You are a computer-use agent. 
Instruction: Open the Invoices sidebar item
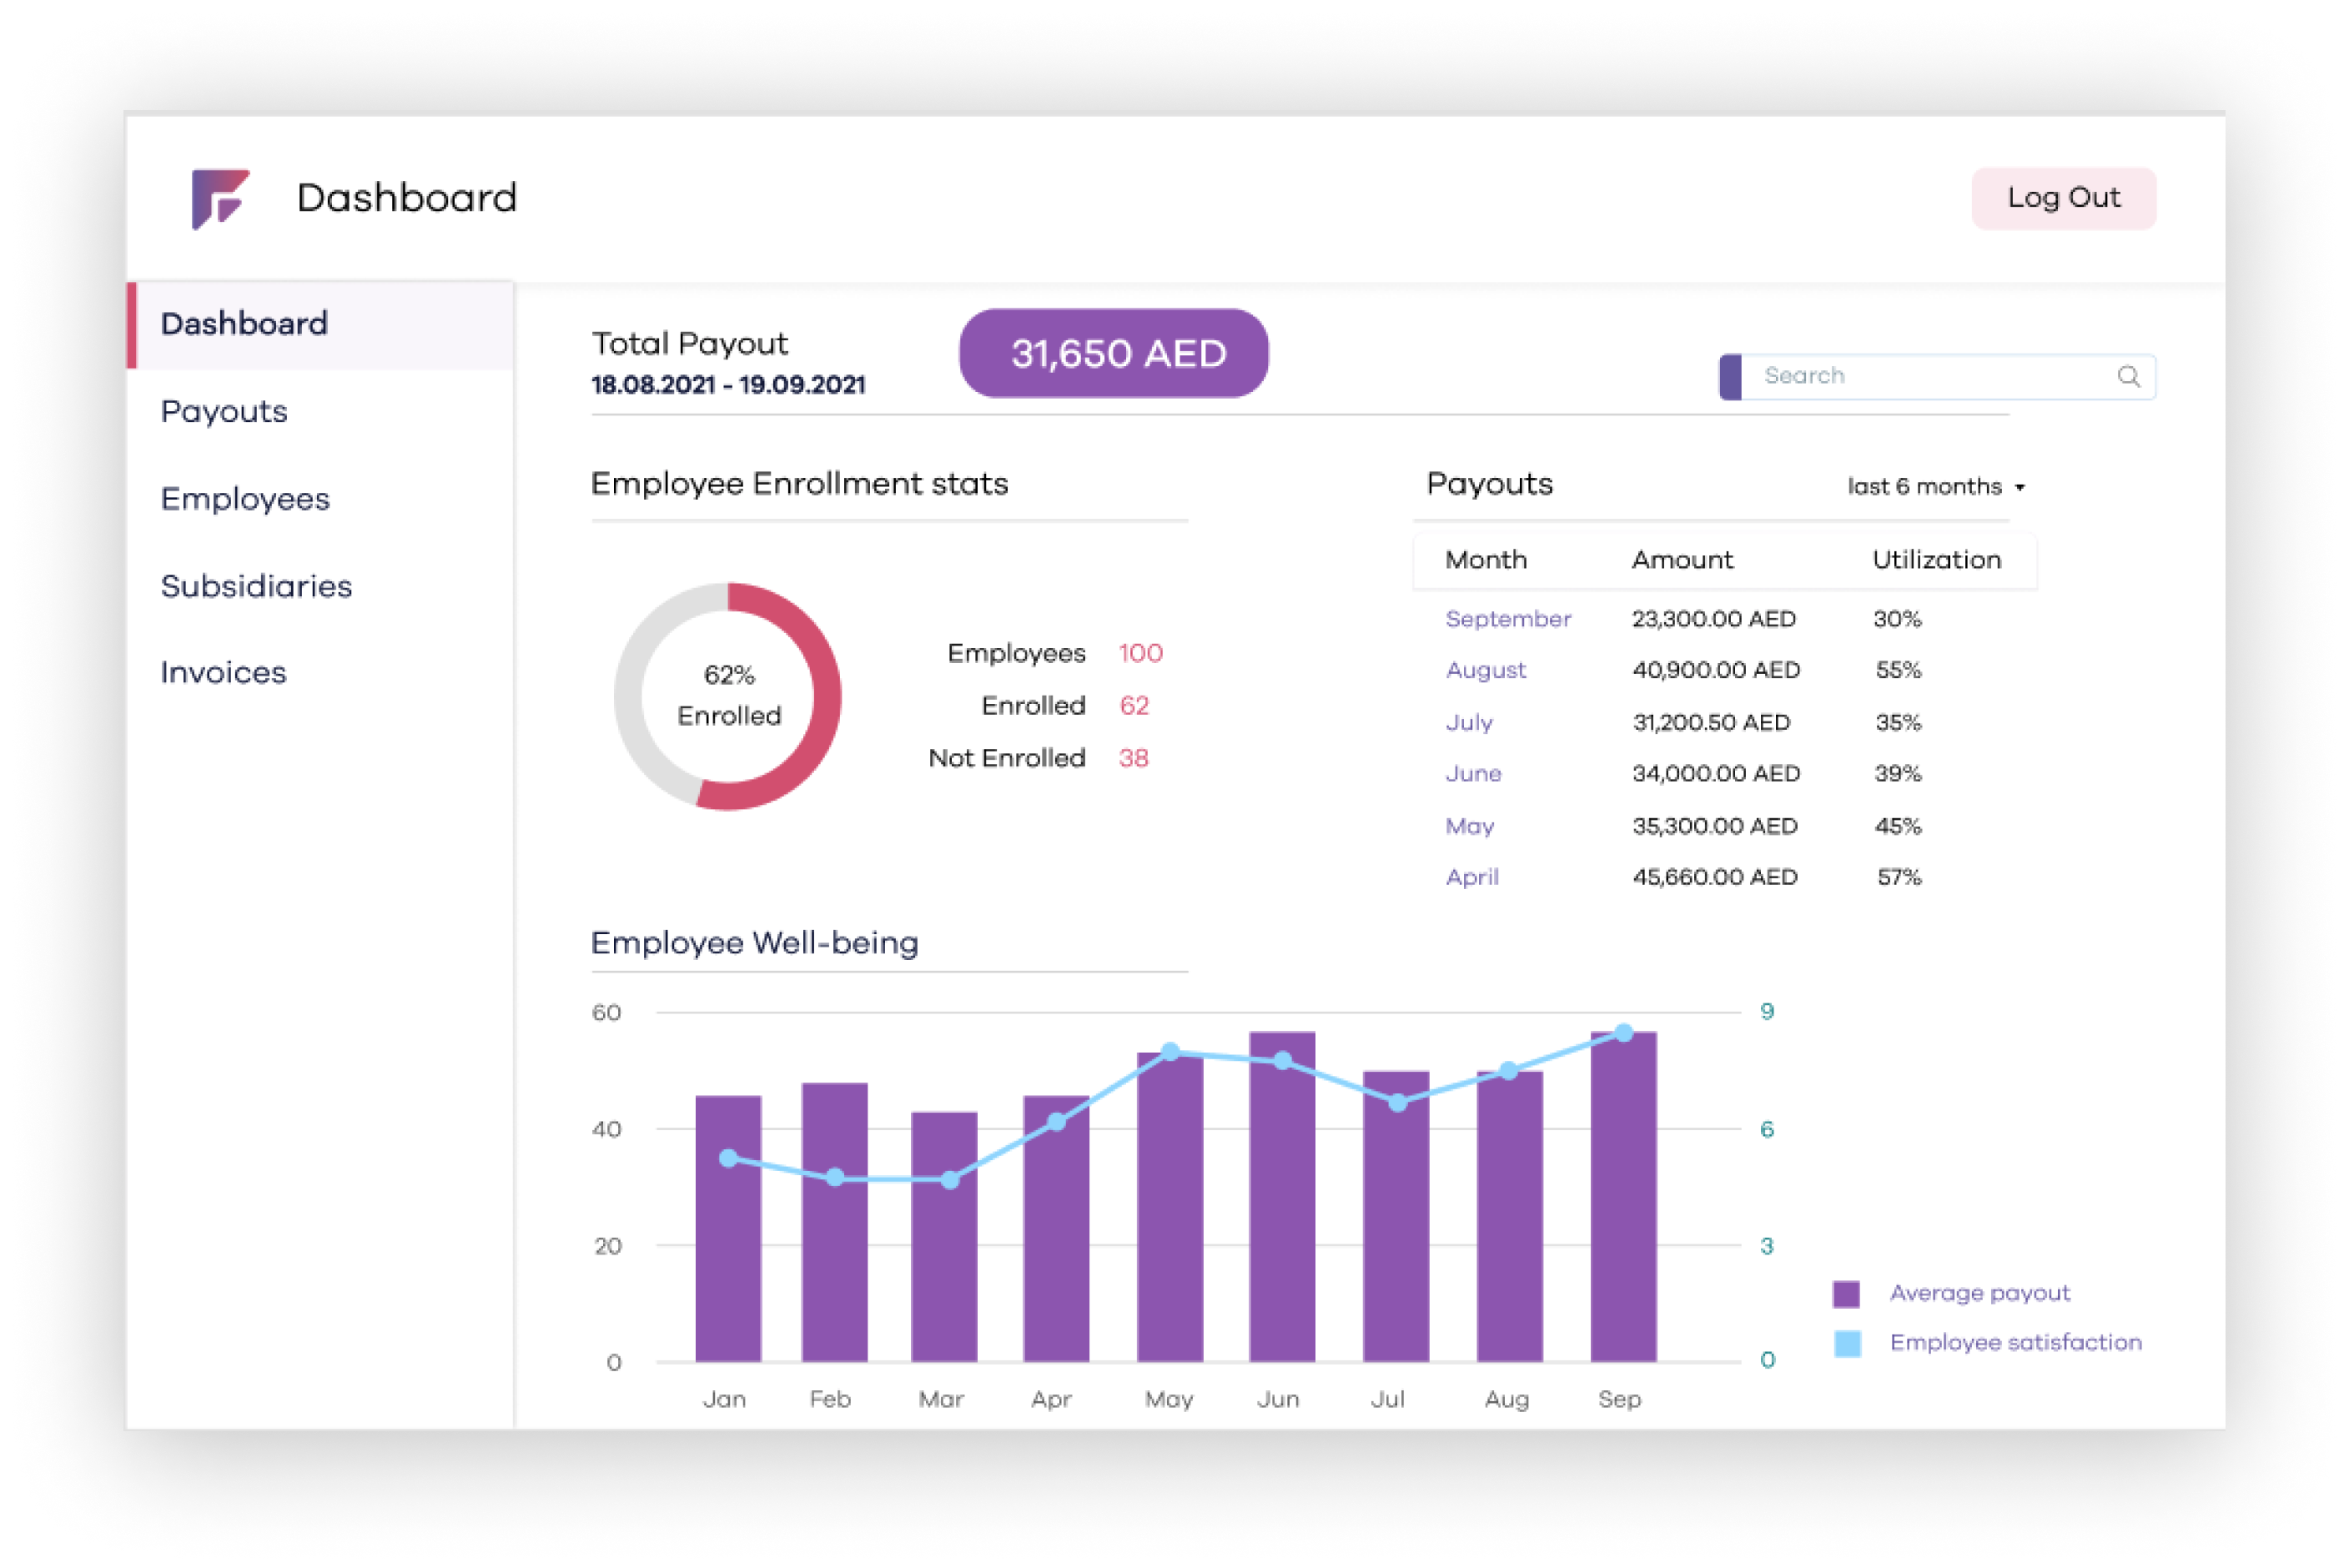coord(223,672)
